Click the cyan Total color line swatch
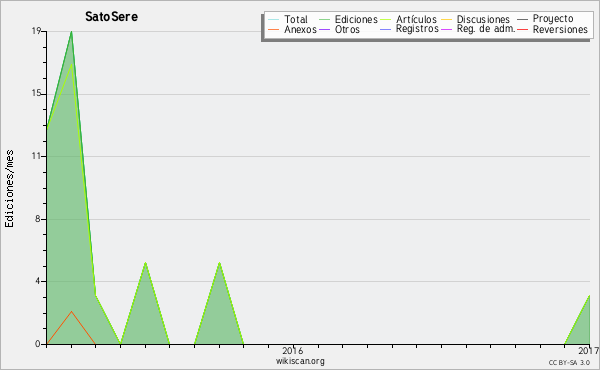 (274, 20)
